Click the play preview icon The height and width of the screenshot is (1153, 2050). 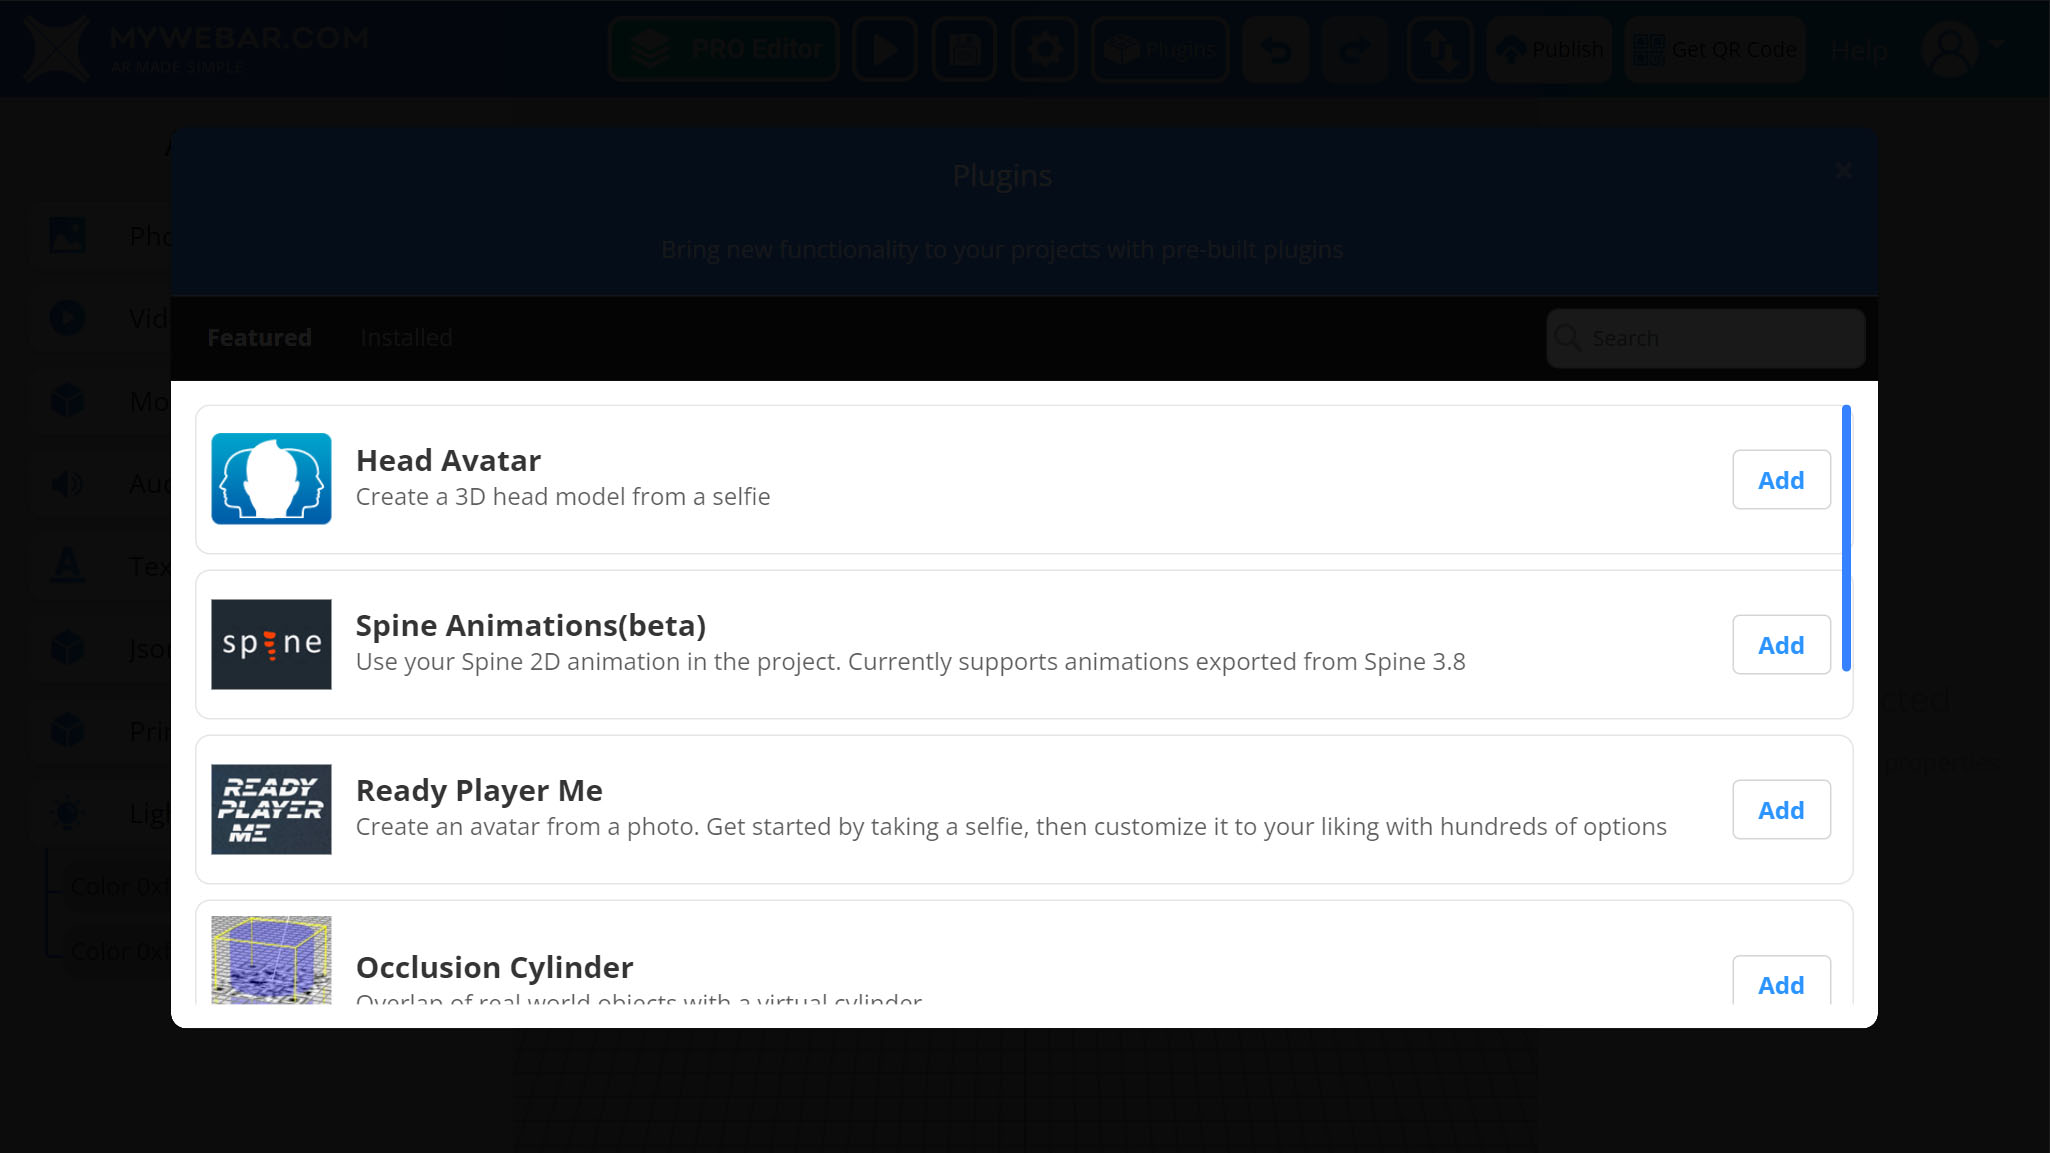[885, 49]
